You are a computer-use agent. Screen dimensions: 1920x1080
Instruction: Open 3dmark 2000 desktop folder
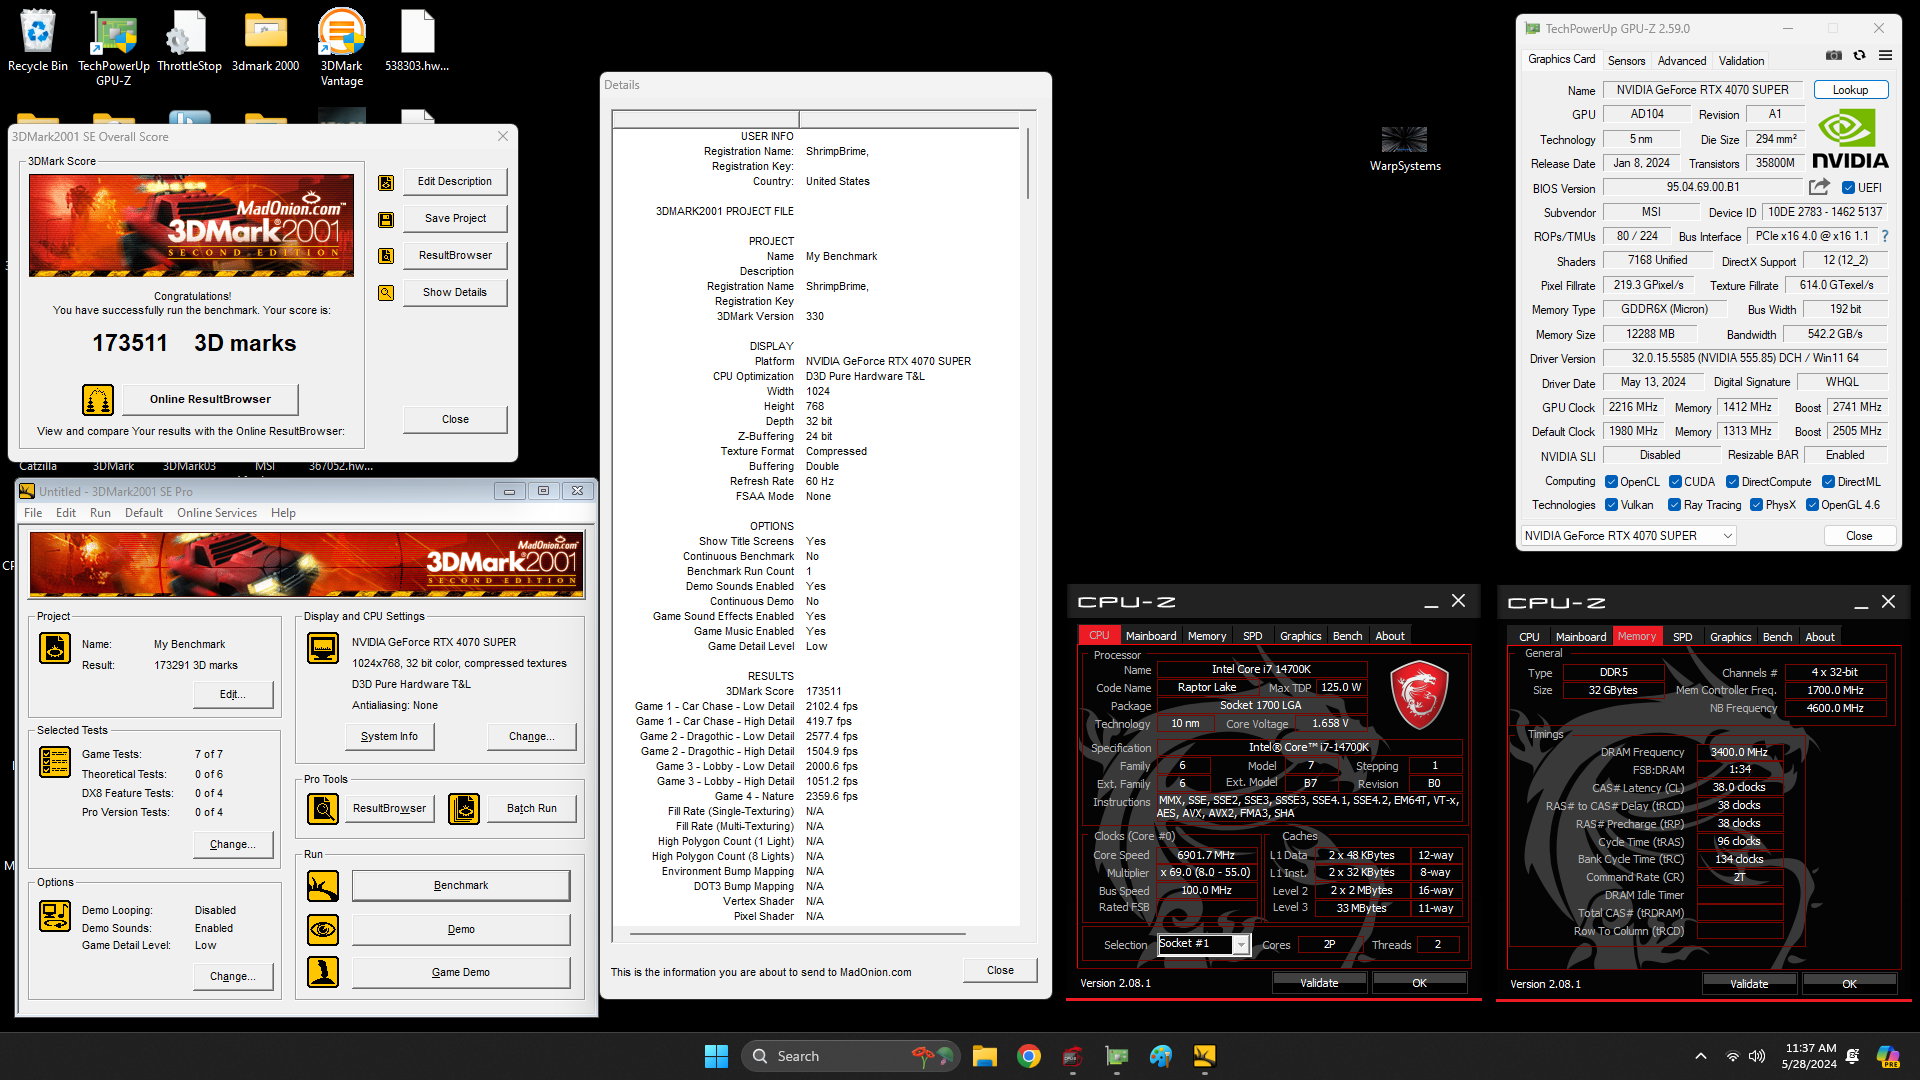[x=266, y=40]
